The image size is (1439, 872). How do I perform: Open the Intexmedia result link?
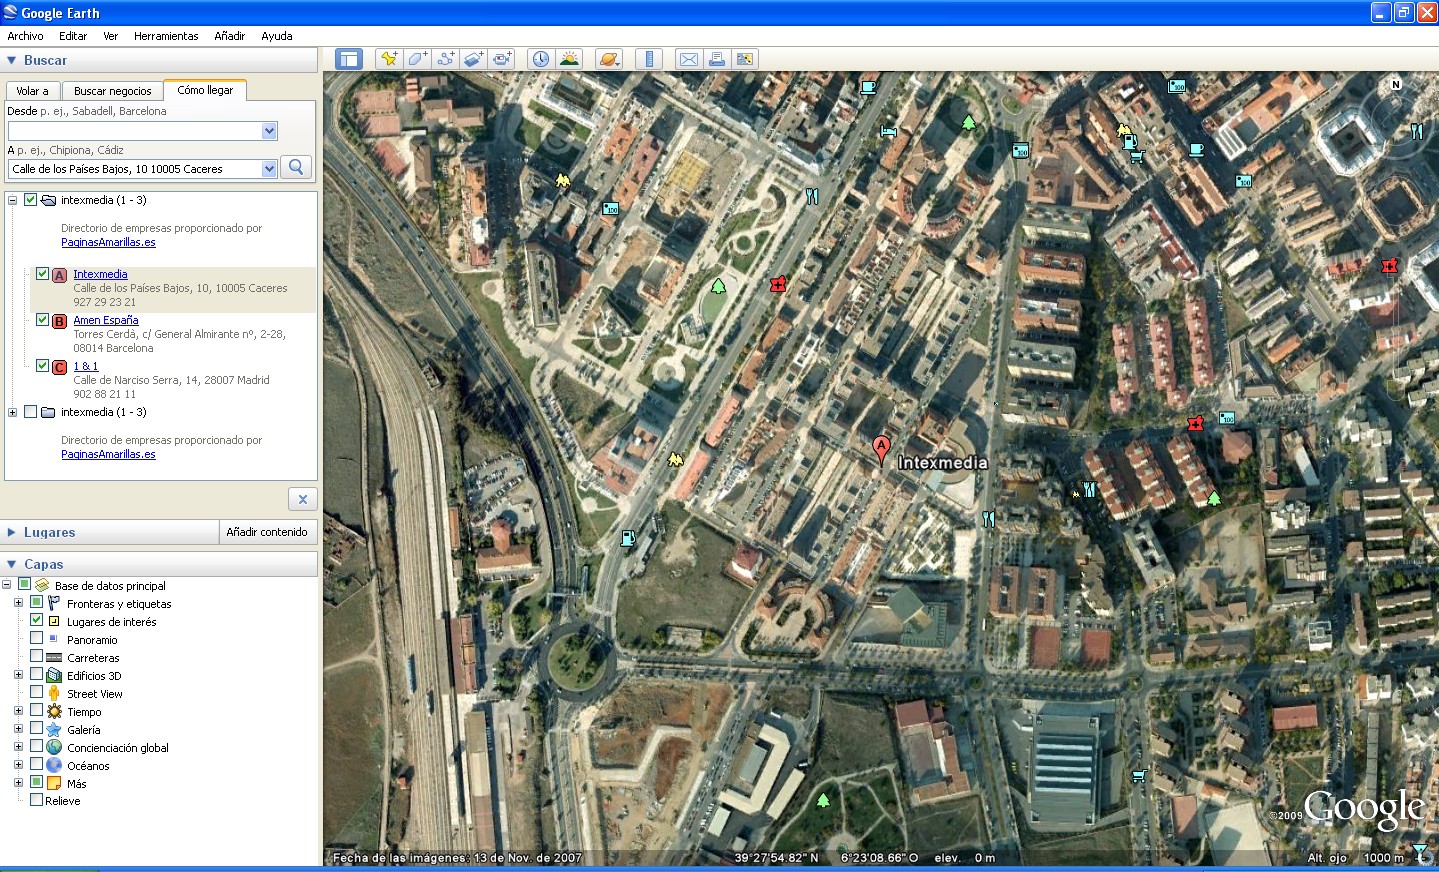[x=100, y=274]
